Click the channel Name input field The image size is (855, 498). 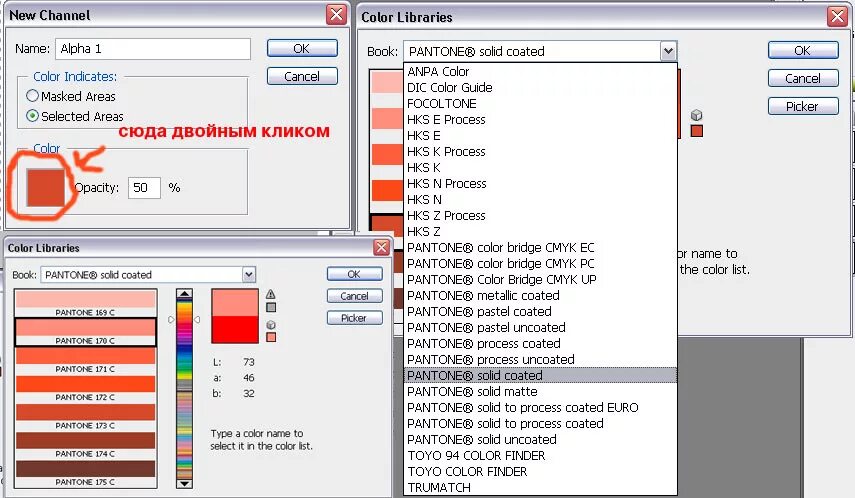[x=153, y=49]
